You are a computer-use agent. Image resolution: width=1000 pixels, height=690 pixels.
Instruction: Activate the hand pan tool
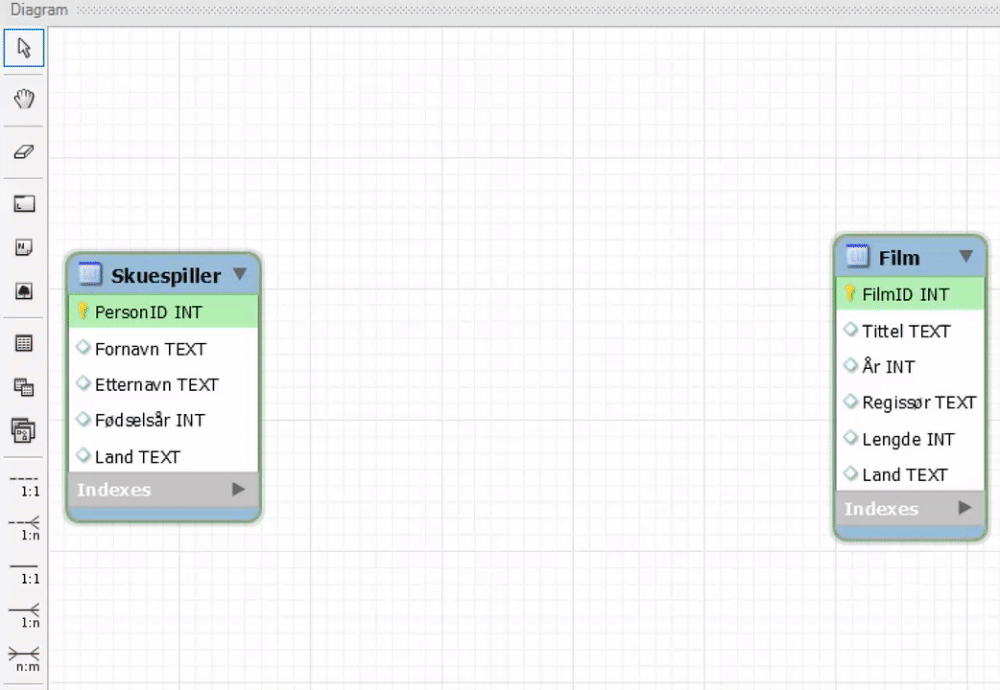click(23, 98)
